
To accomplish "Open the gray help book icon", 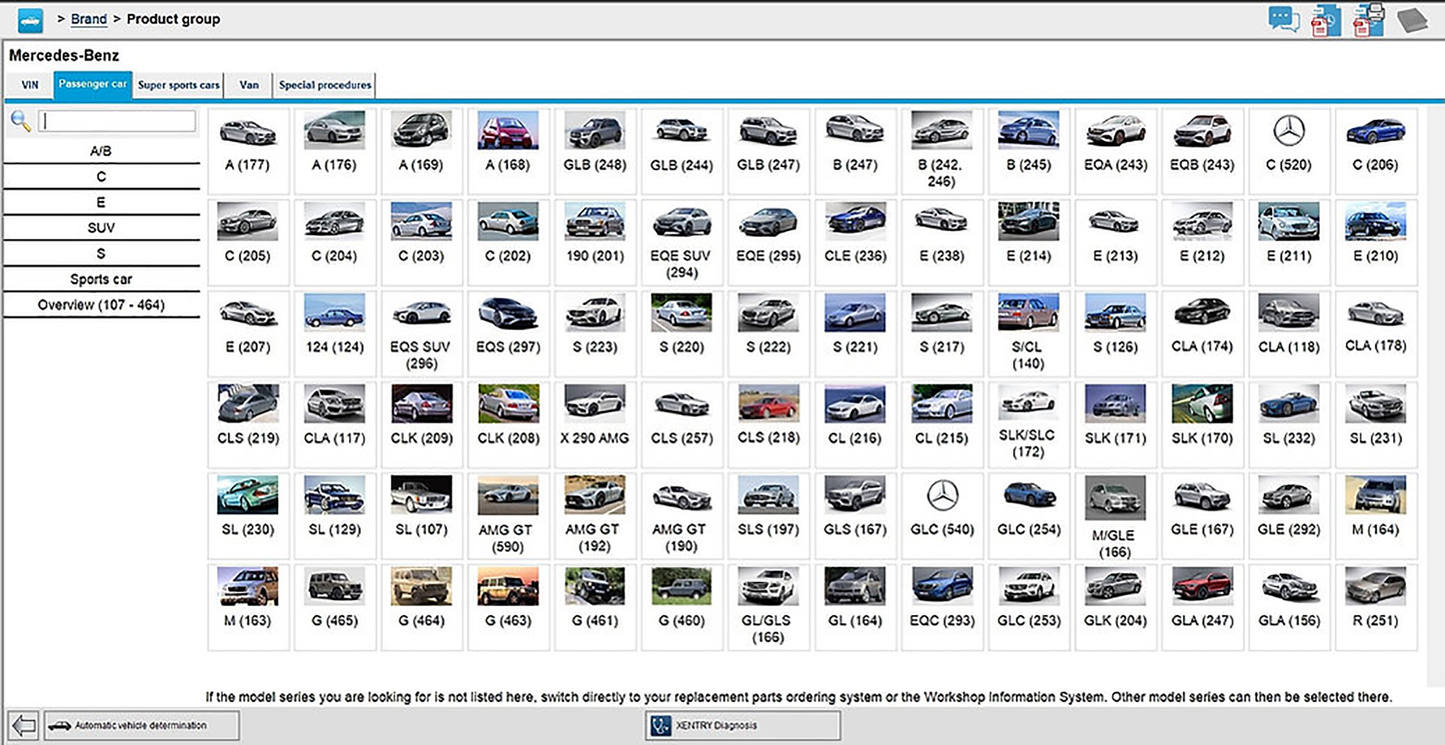I will (1413, 20).
